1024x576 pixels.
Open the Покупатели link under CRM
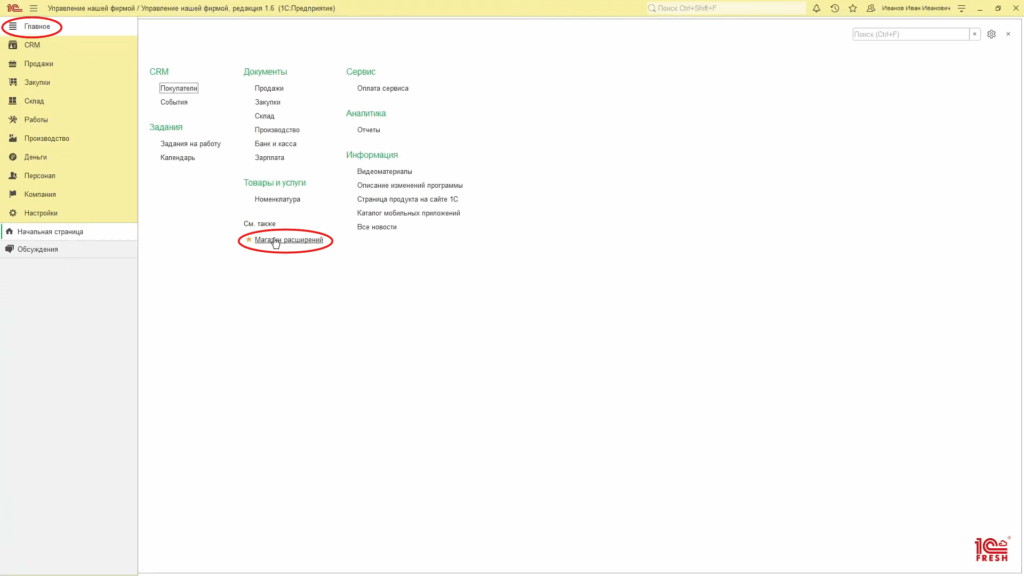(x=179, y=88)
